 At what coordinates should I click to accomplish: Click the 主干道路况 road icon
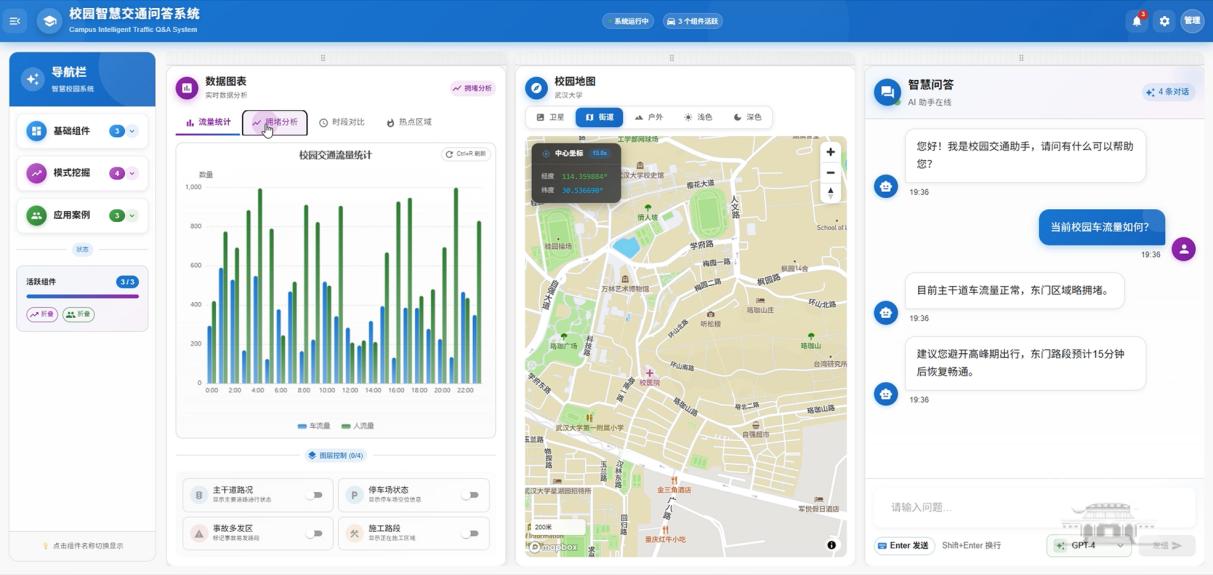point(199,494)
